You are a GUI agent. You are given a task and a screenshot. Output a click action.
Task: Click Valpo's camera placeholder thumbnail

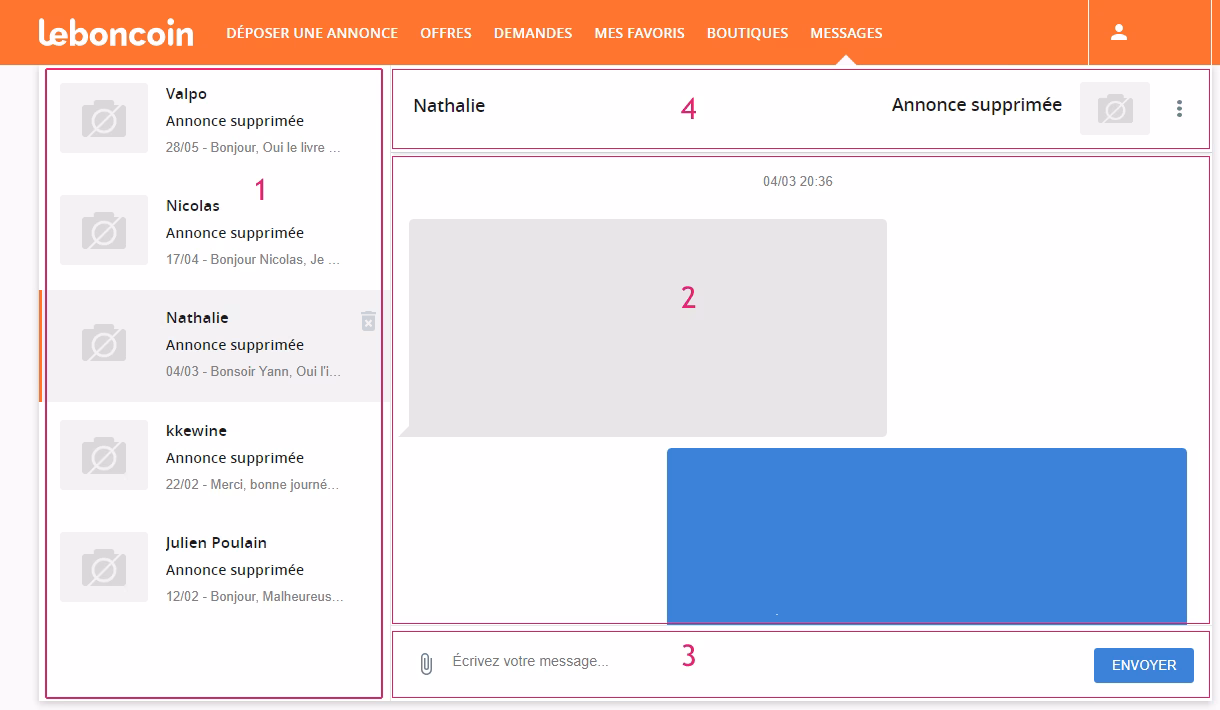click(x=104, y=118)
